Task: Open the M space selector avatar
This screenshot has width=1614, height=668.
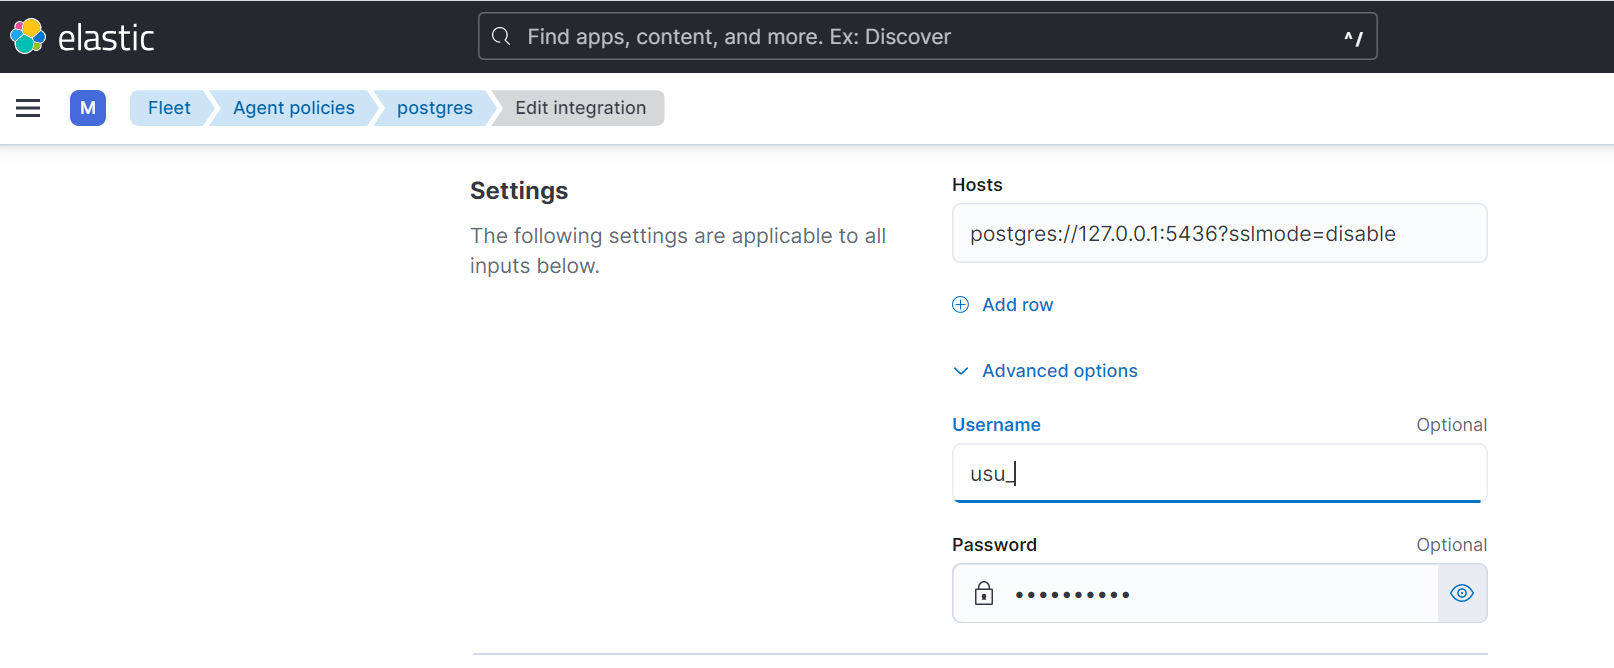Action: pyautogui.click(x=88, y=108)
